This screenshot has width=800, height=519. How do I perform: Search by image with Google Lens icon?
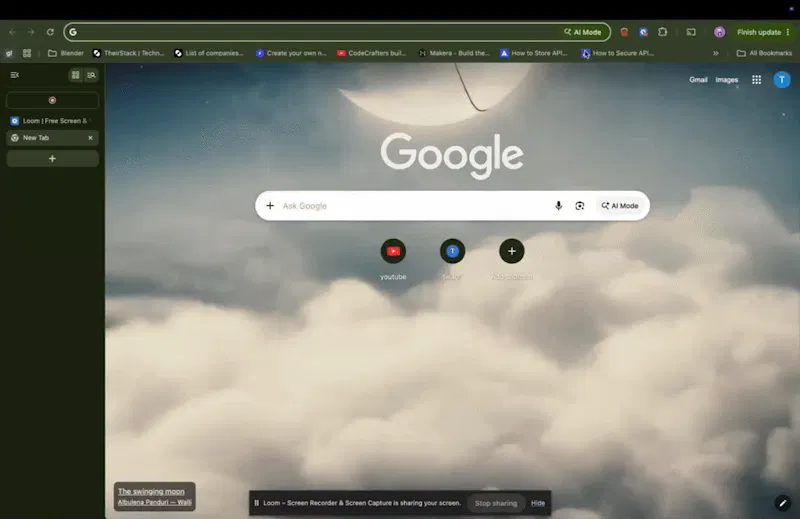(580, 206)
